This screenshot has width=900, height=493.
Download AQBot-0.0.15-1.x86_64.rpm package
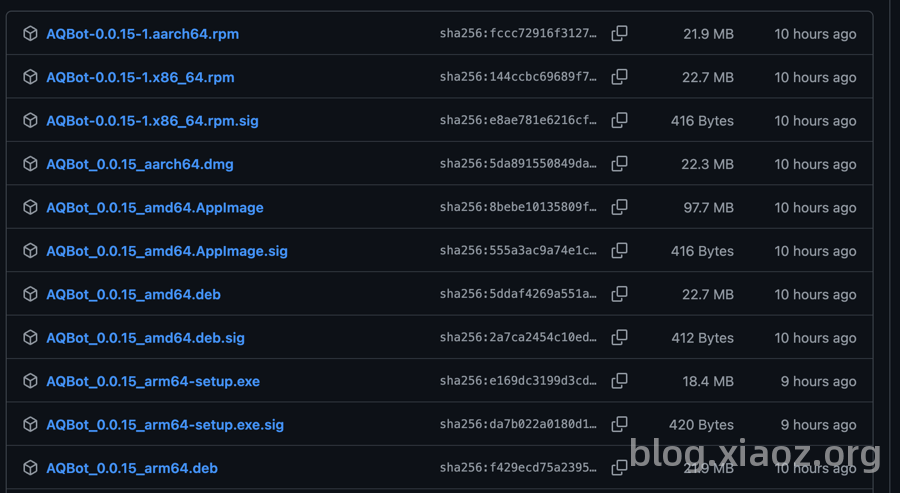[x=140, y=77]
